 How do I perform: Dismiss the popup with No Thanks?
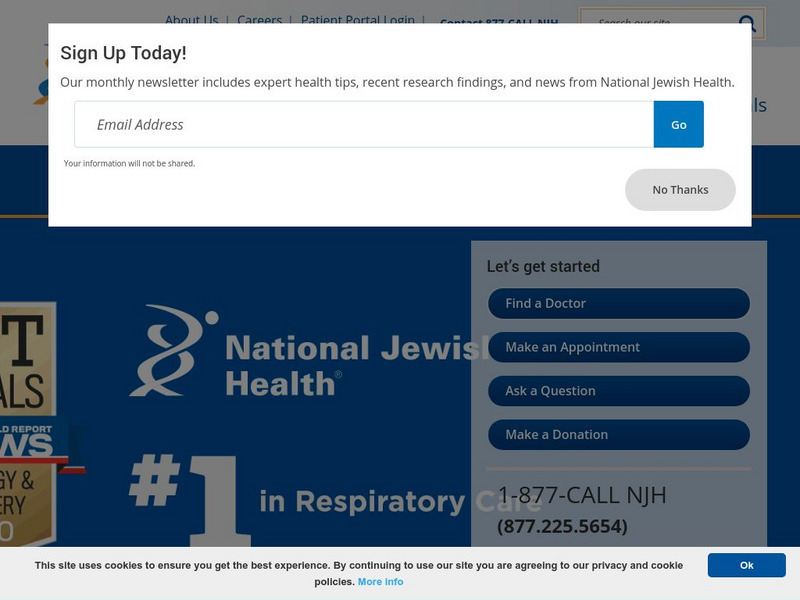(x=680, y=189)
